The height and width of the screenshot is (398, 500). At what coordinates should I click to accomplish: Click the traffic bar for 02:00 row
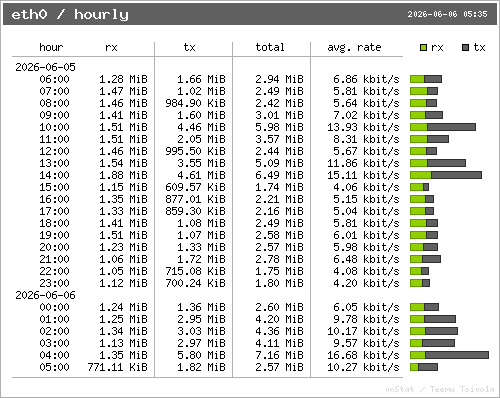point(434,331)
